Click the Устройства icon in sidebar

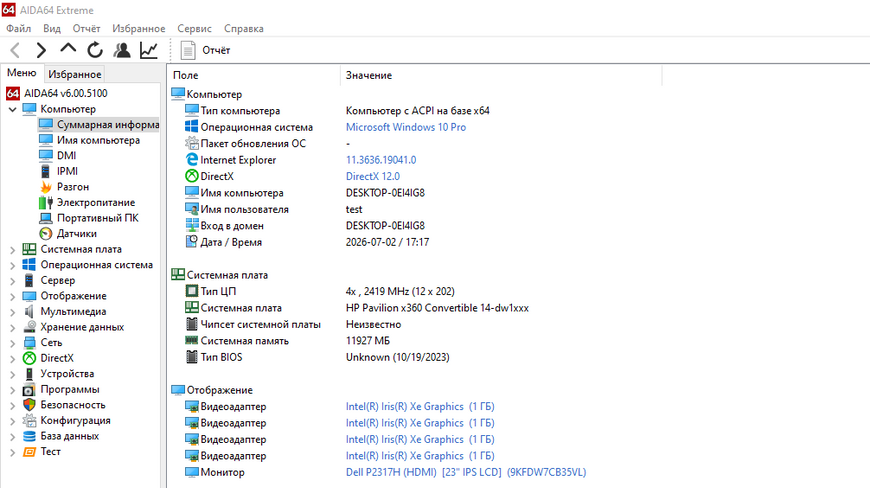[29, 373]
